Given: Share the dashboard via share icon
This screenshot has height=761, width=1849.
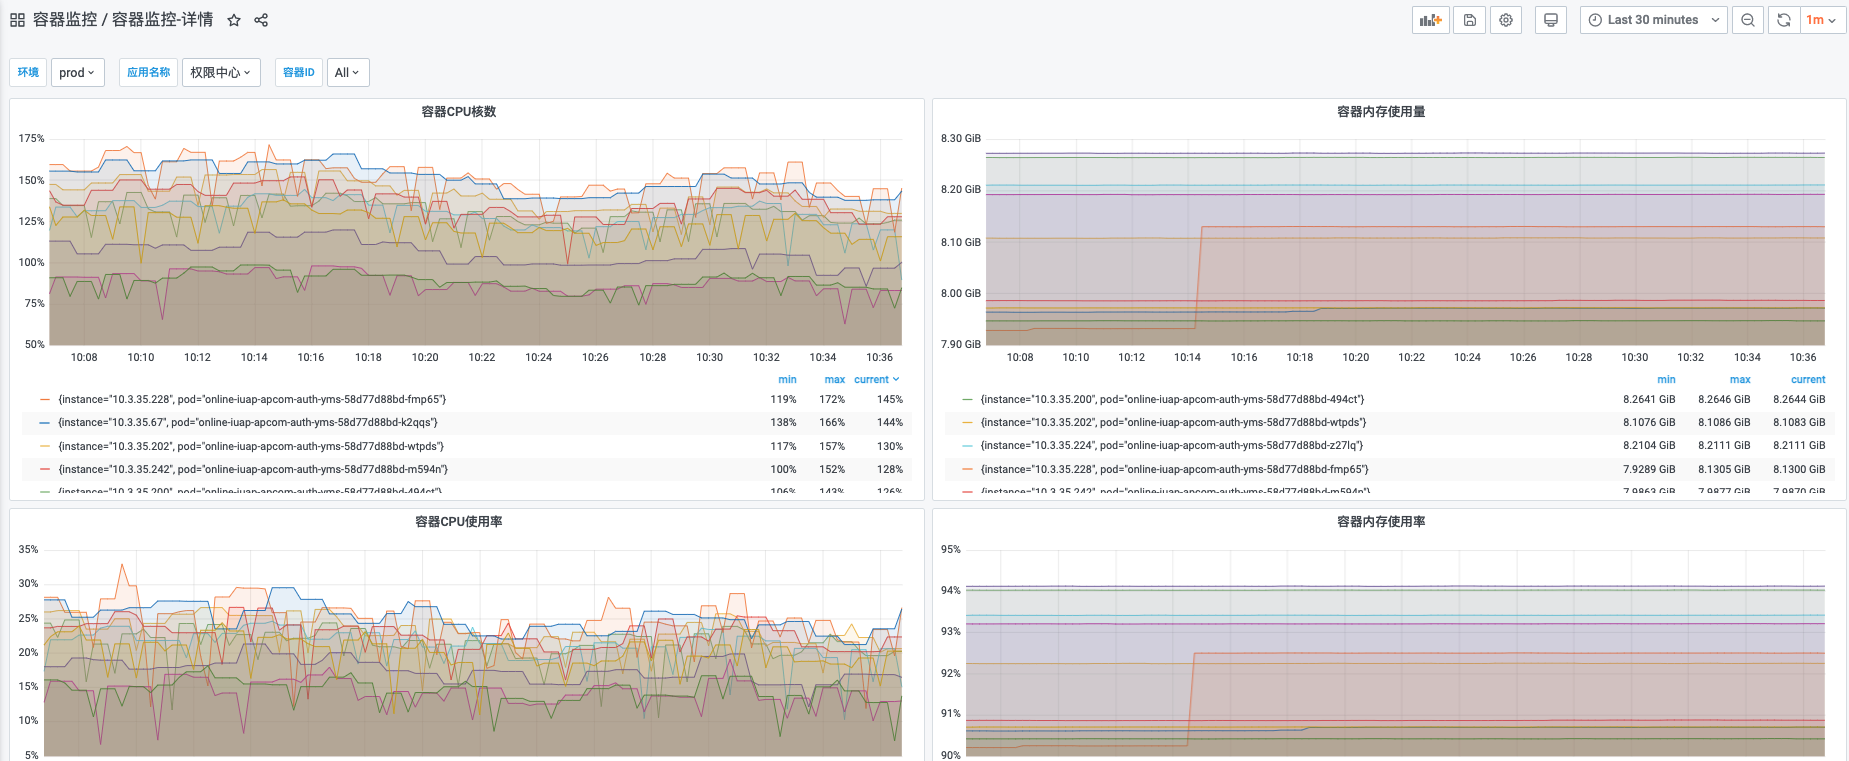Looking at the screenshot, I should coord(261,20).
